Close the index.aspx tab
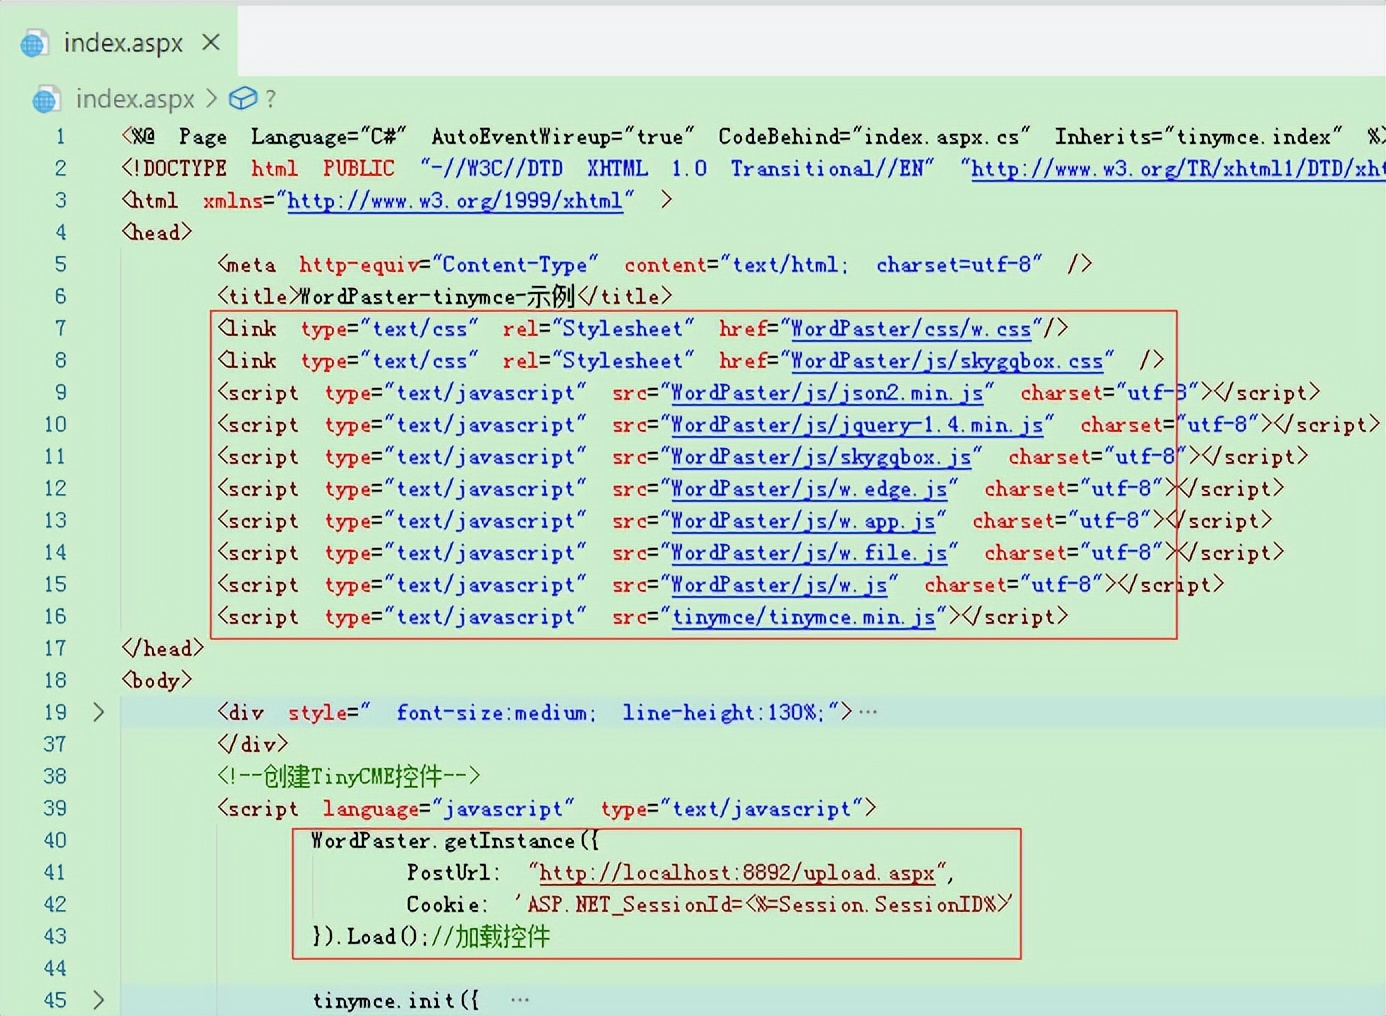 (x=211, y=42)
